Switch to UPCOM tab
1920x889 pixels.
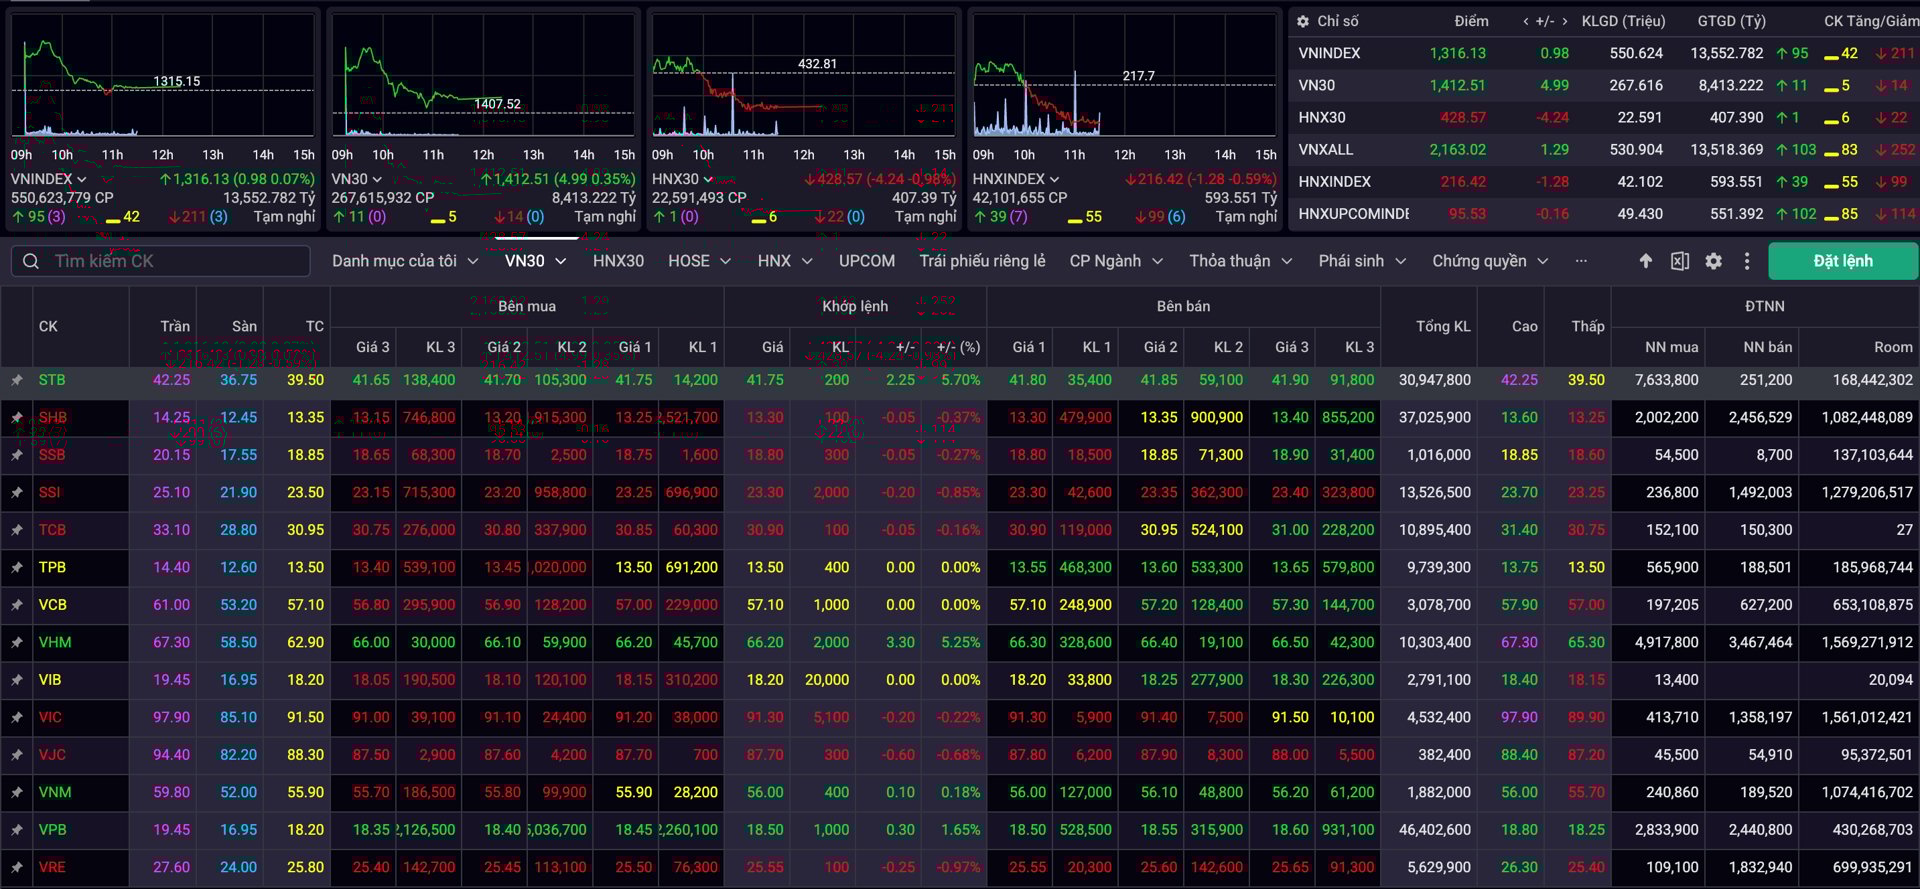867,261
